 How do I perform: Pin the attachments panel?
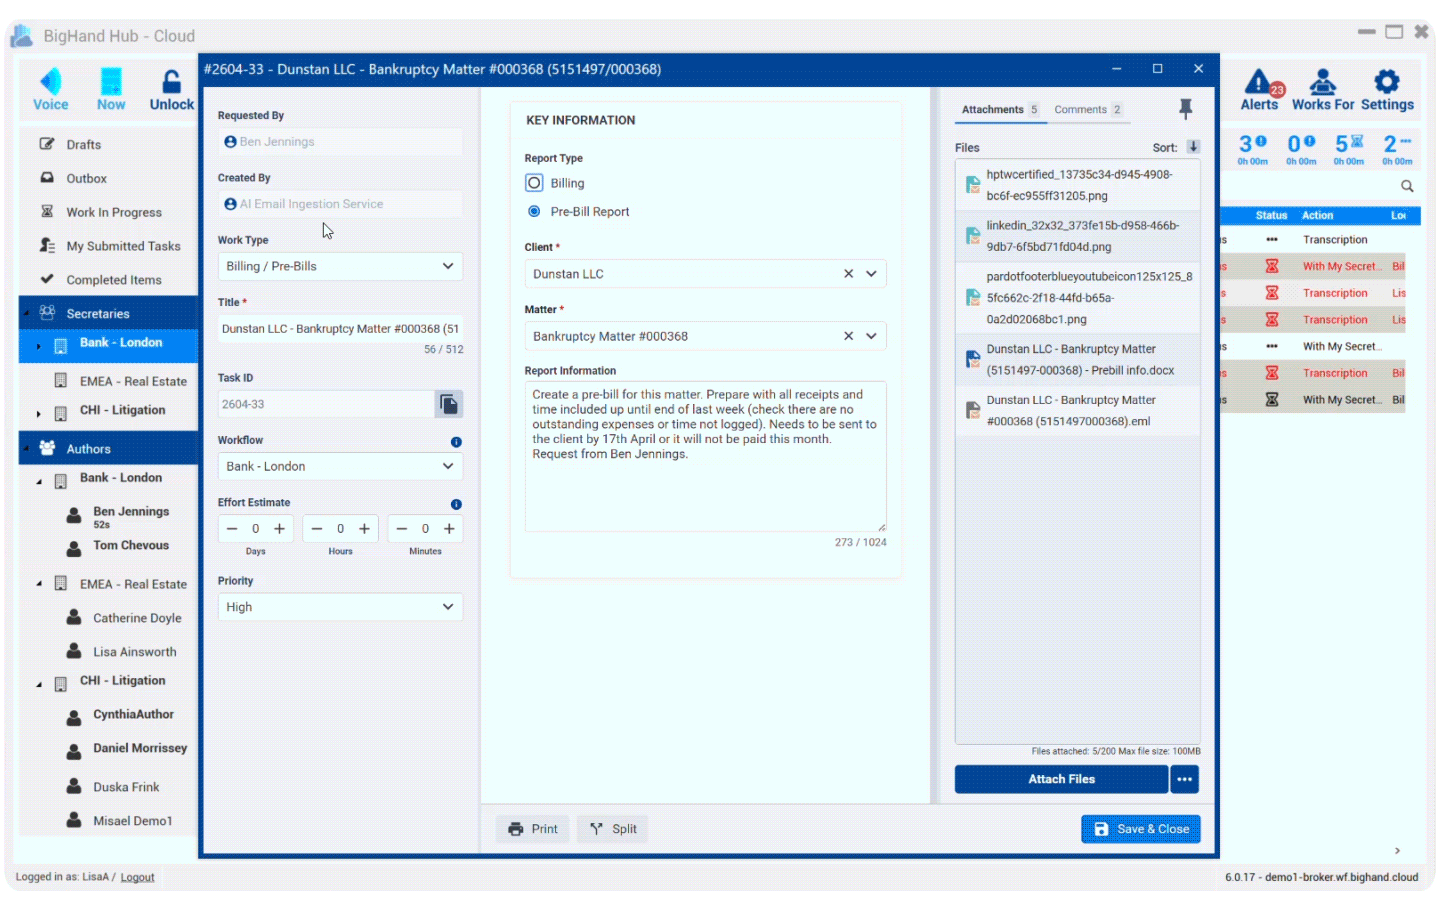point(1186,108)
